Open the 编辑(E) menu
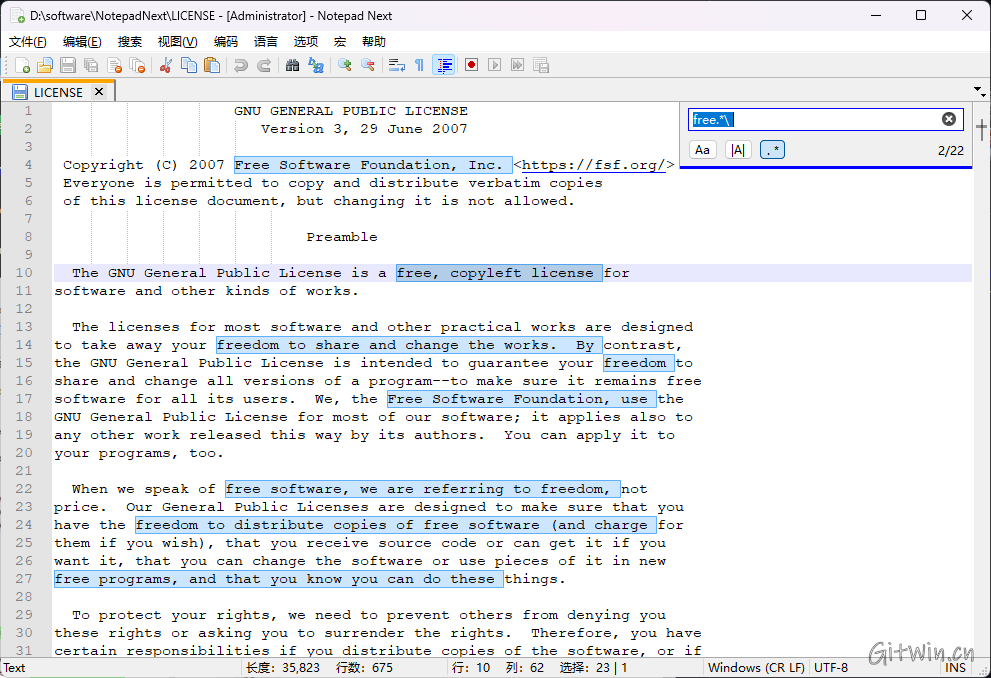The image size is (991, 678). click(x=82, y=42)
